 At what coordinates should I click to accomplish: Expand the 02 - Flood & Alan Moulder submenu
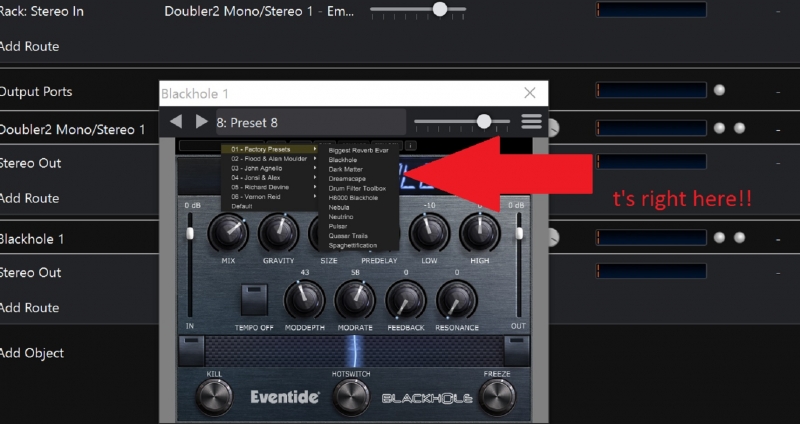(268, 159)
